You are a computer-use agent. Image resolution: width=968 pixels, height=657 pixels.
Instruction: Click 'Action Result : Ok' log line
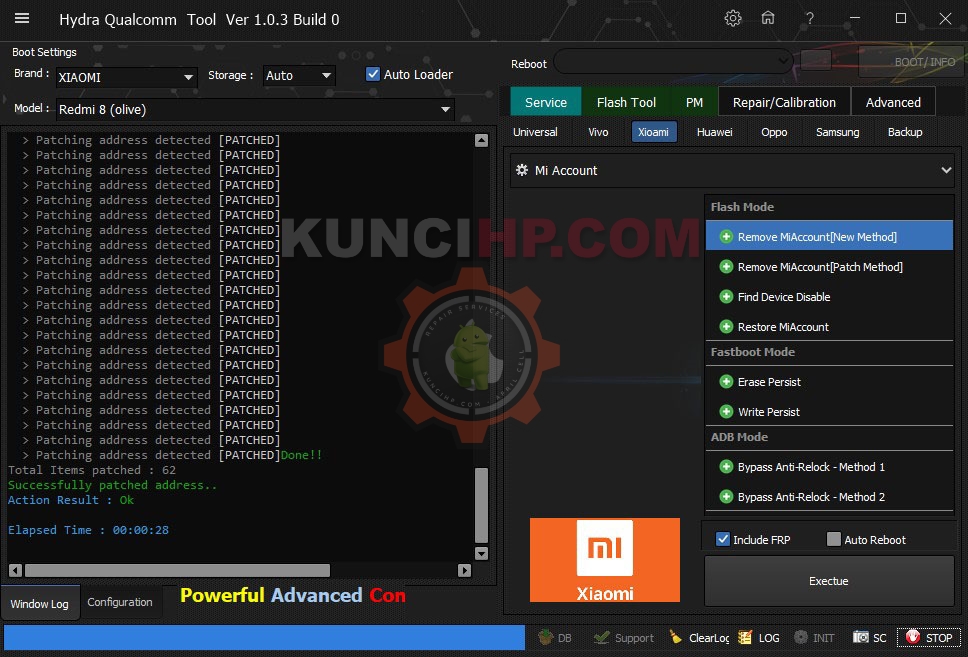point(71,500)
